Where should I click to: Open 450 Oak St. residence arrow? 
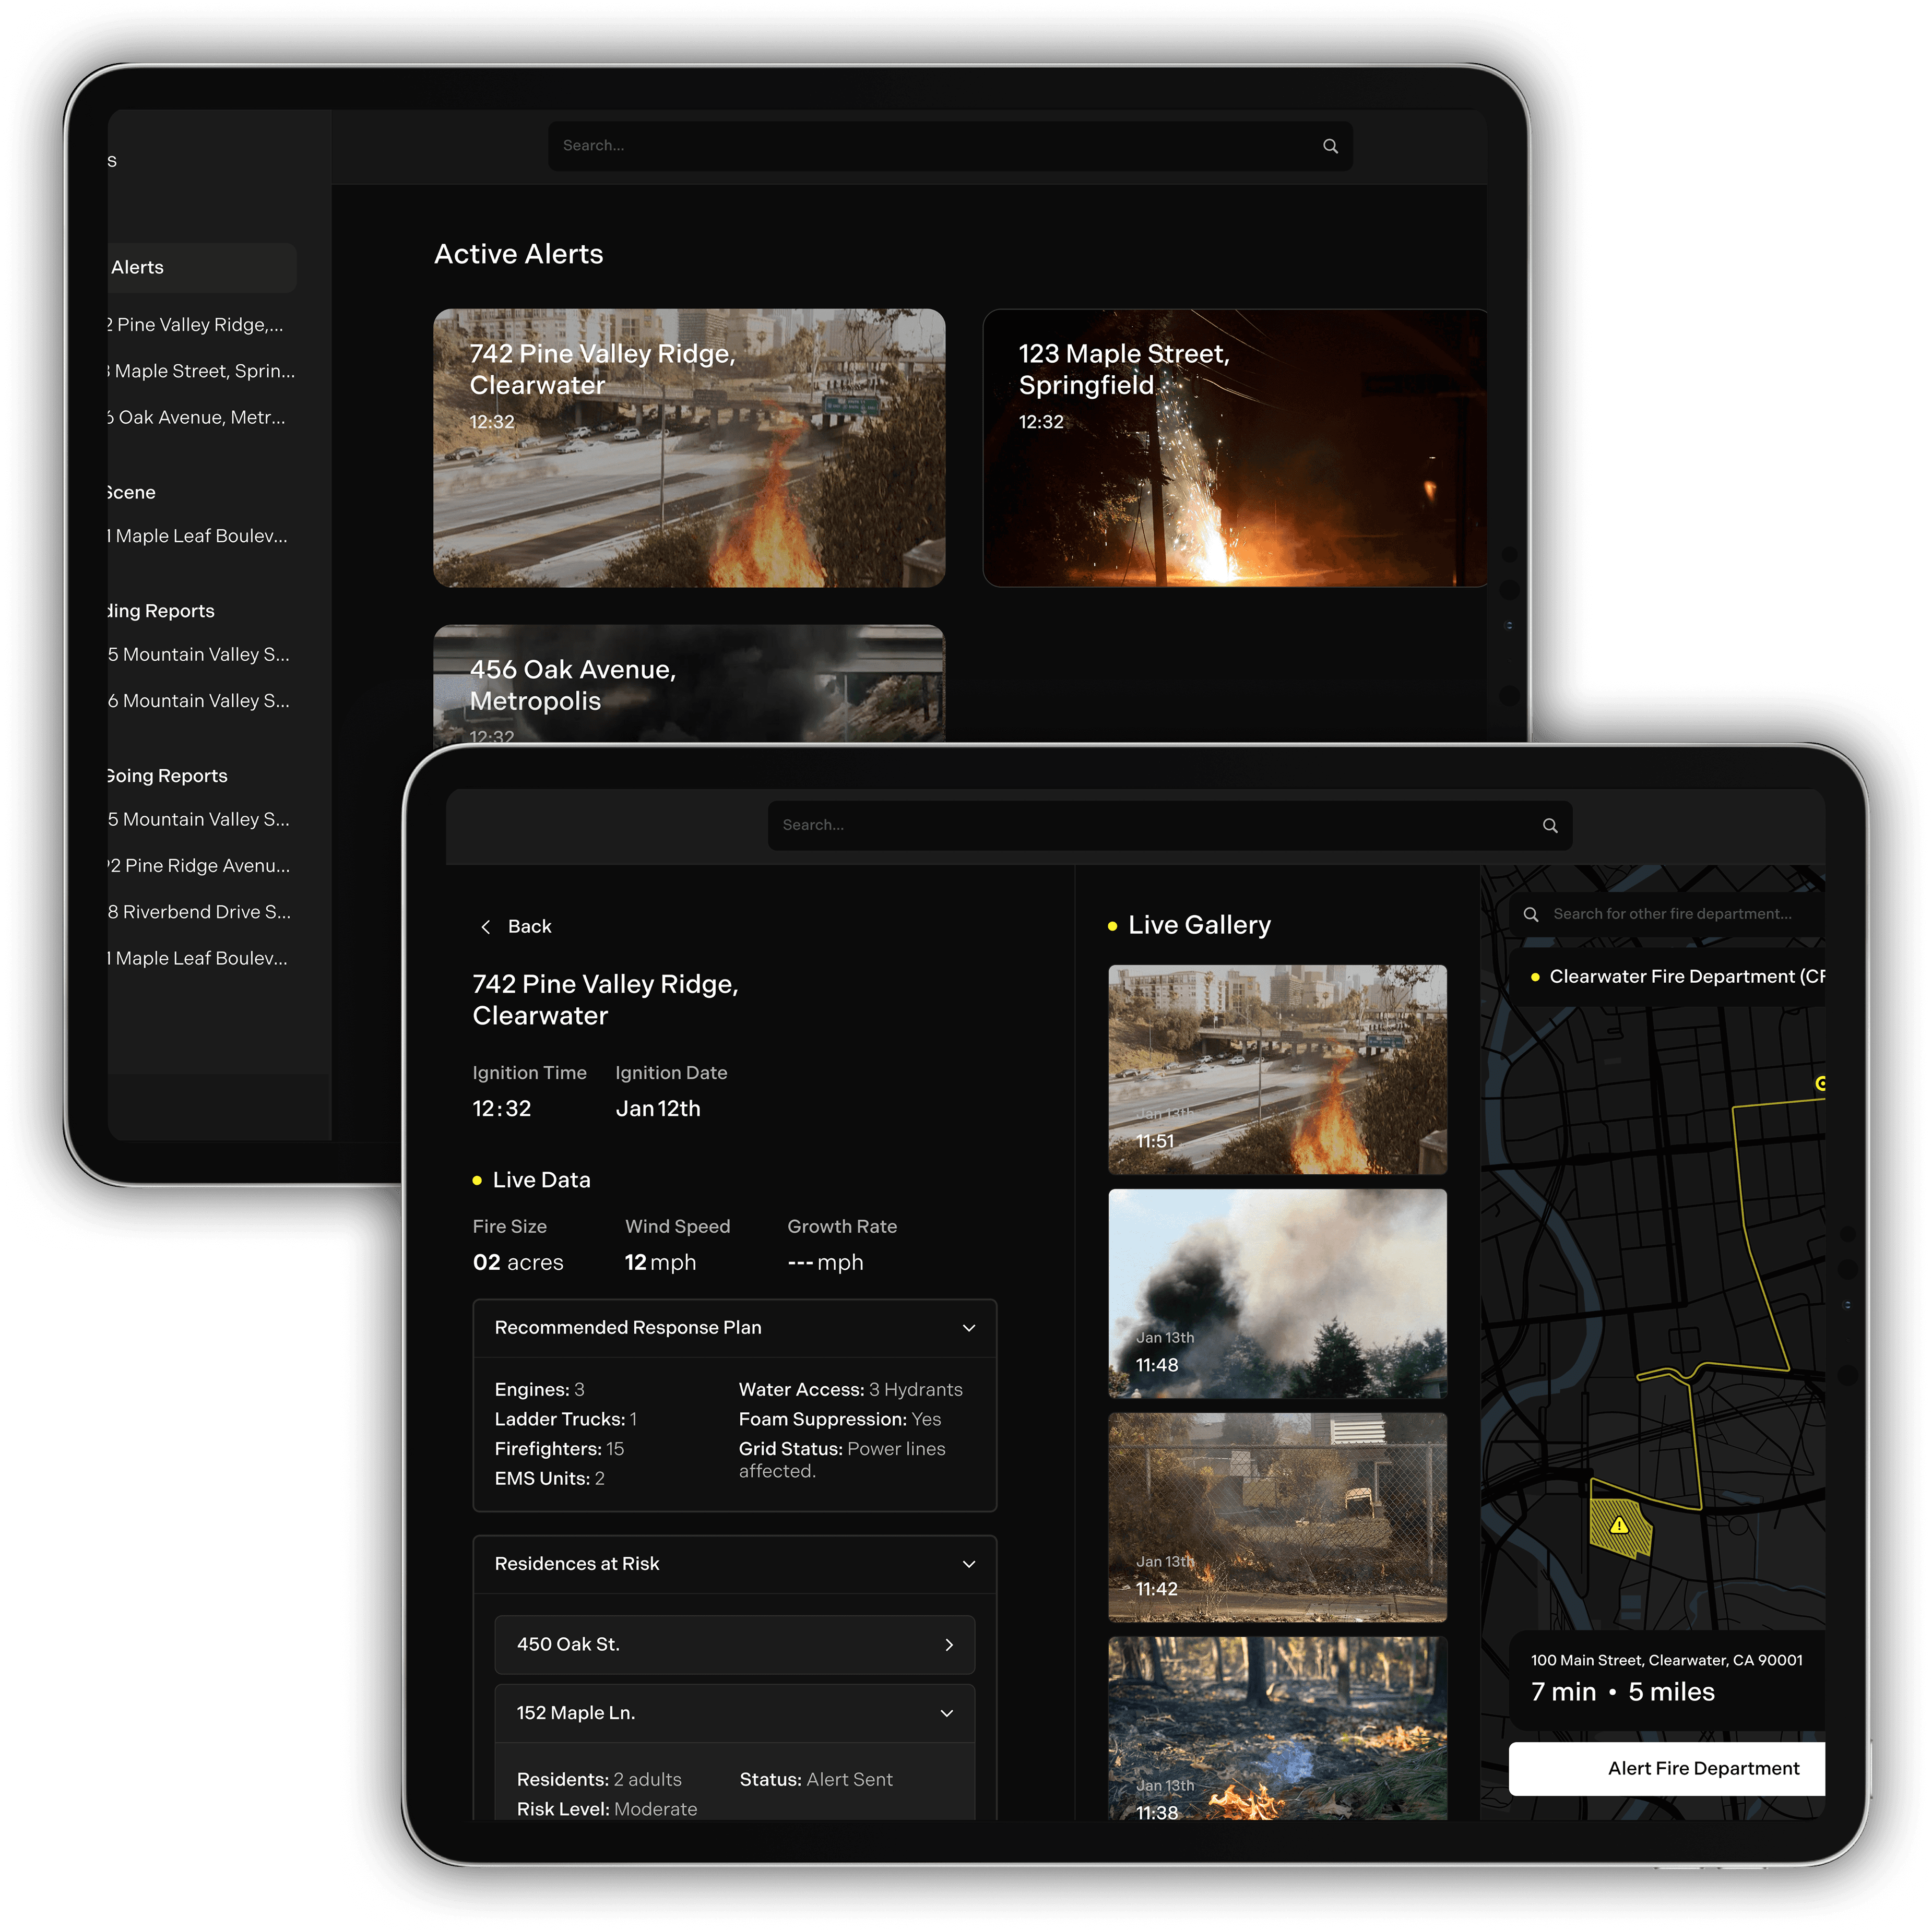(x=948, y=1645)
